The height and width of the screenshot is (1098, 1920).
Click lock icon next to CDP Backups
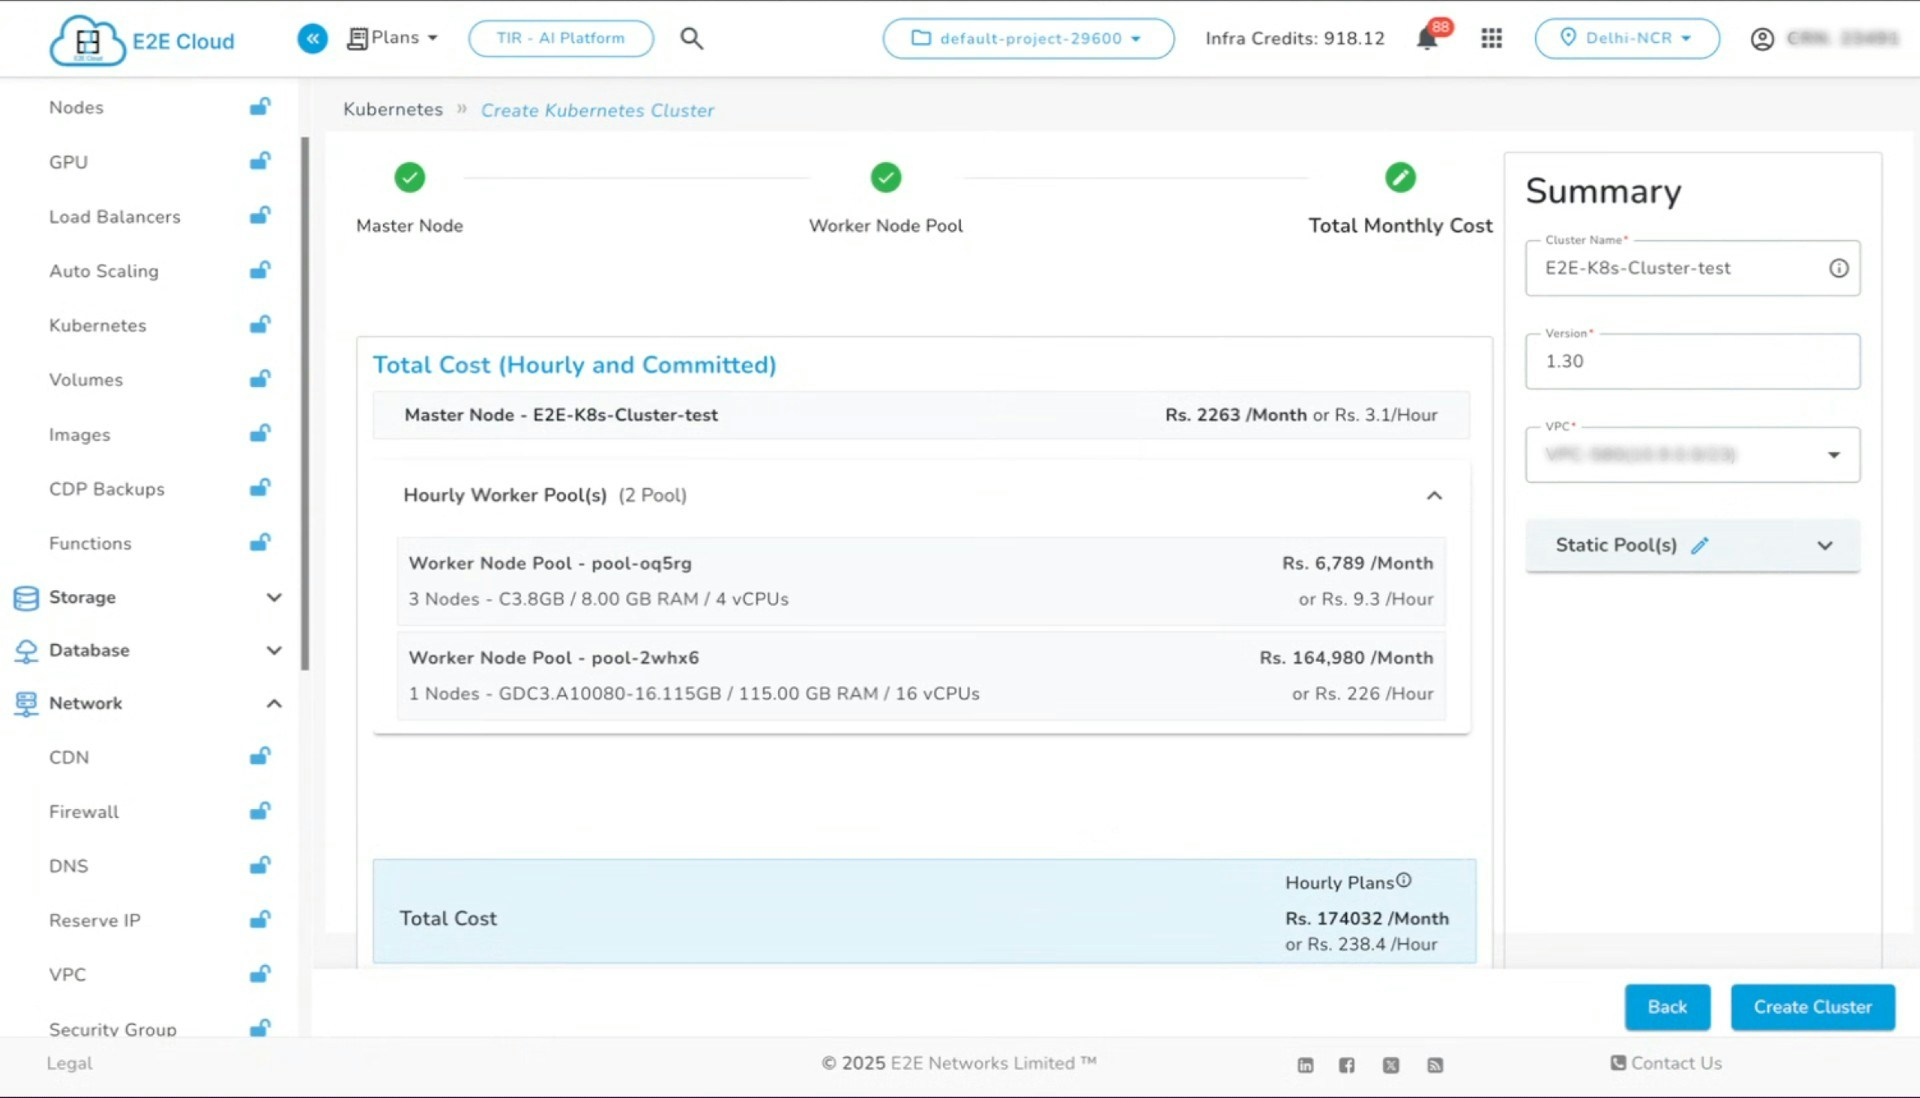(260, 487)
